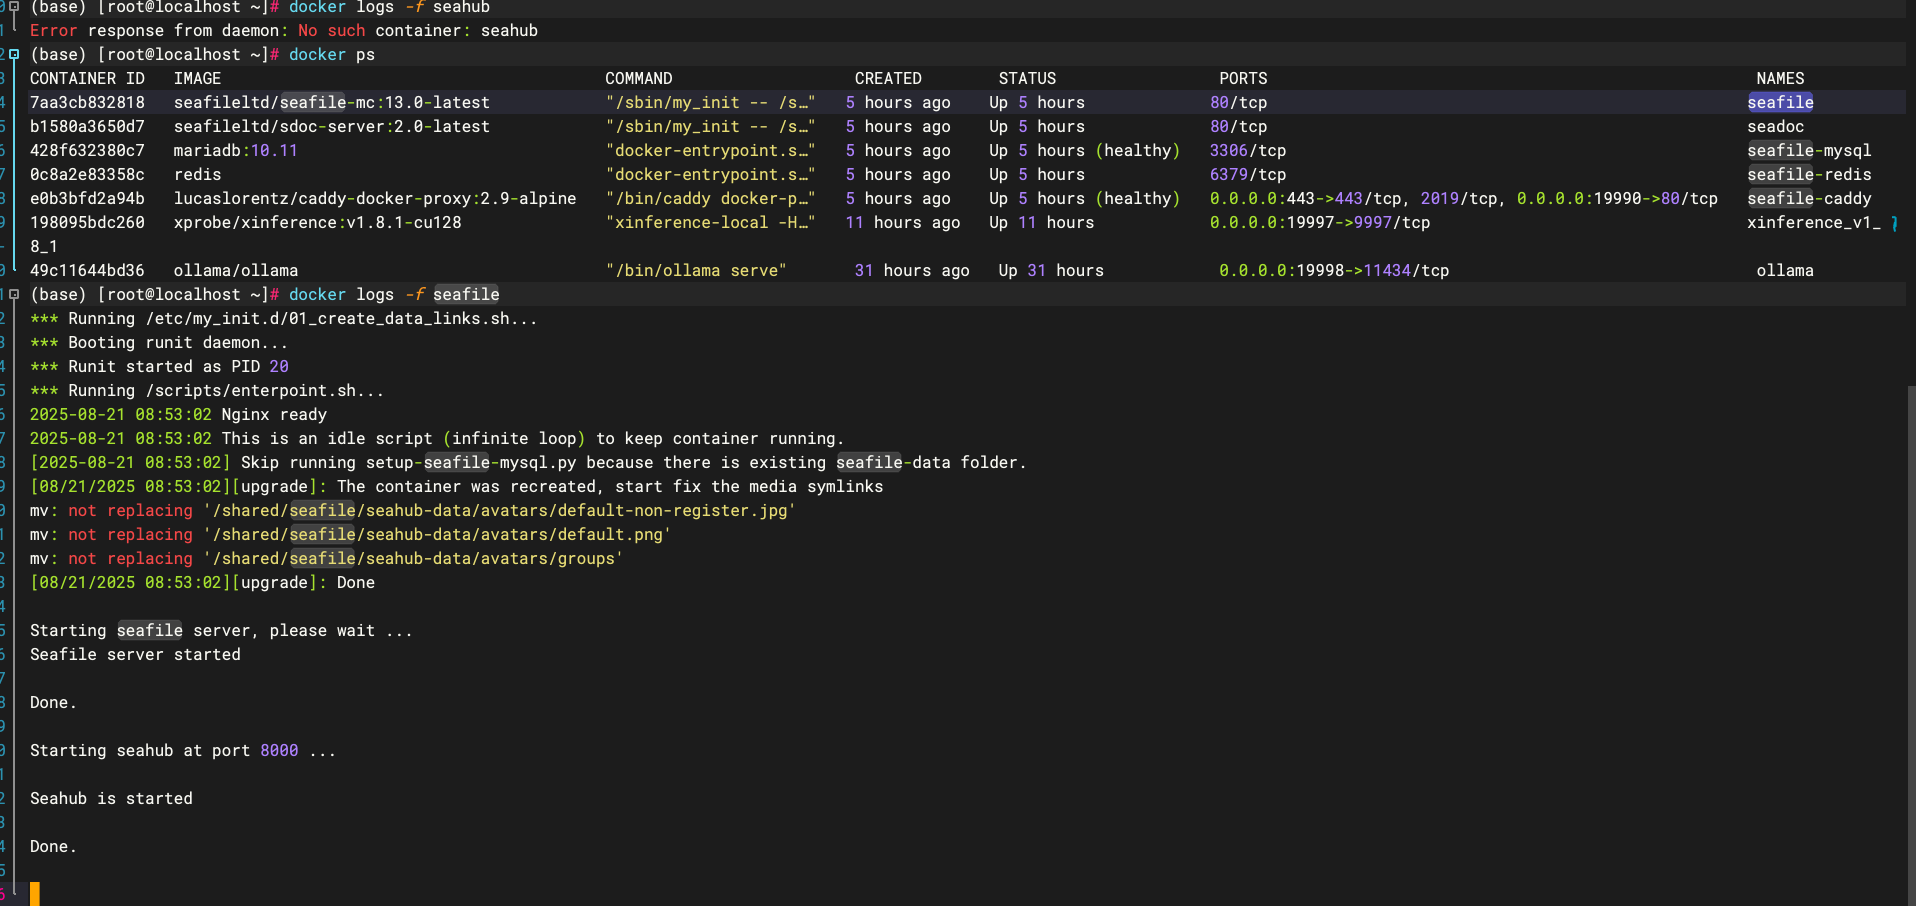Click the terminal vertical scrollbar thumb

1911,645
